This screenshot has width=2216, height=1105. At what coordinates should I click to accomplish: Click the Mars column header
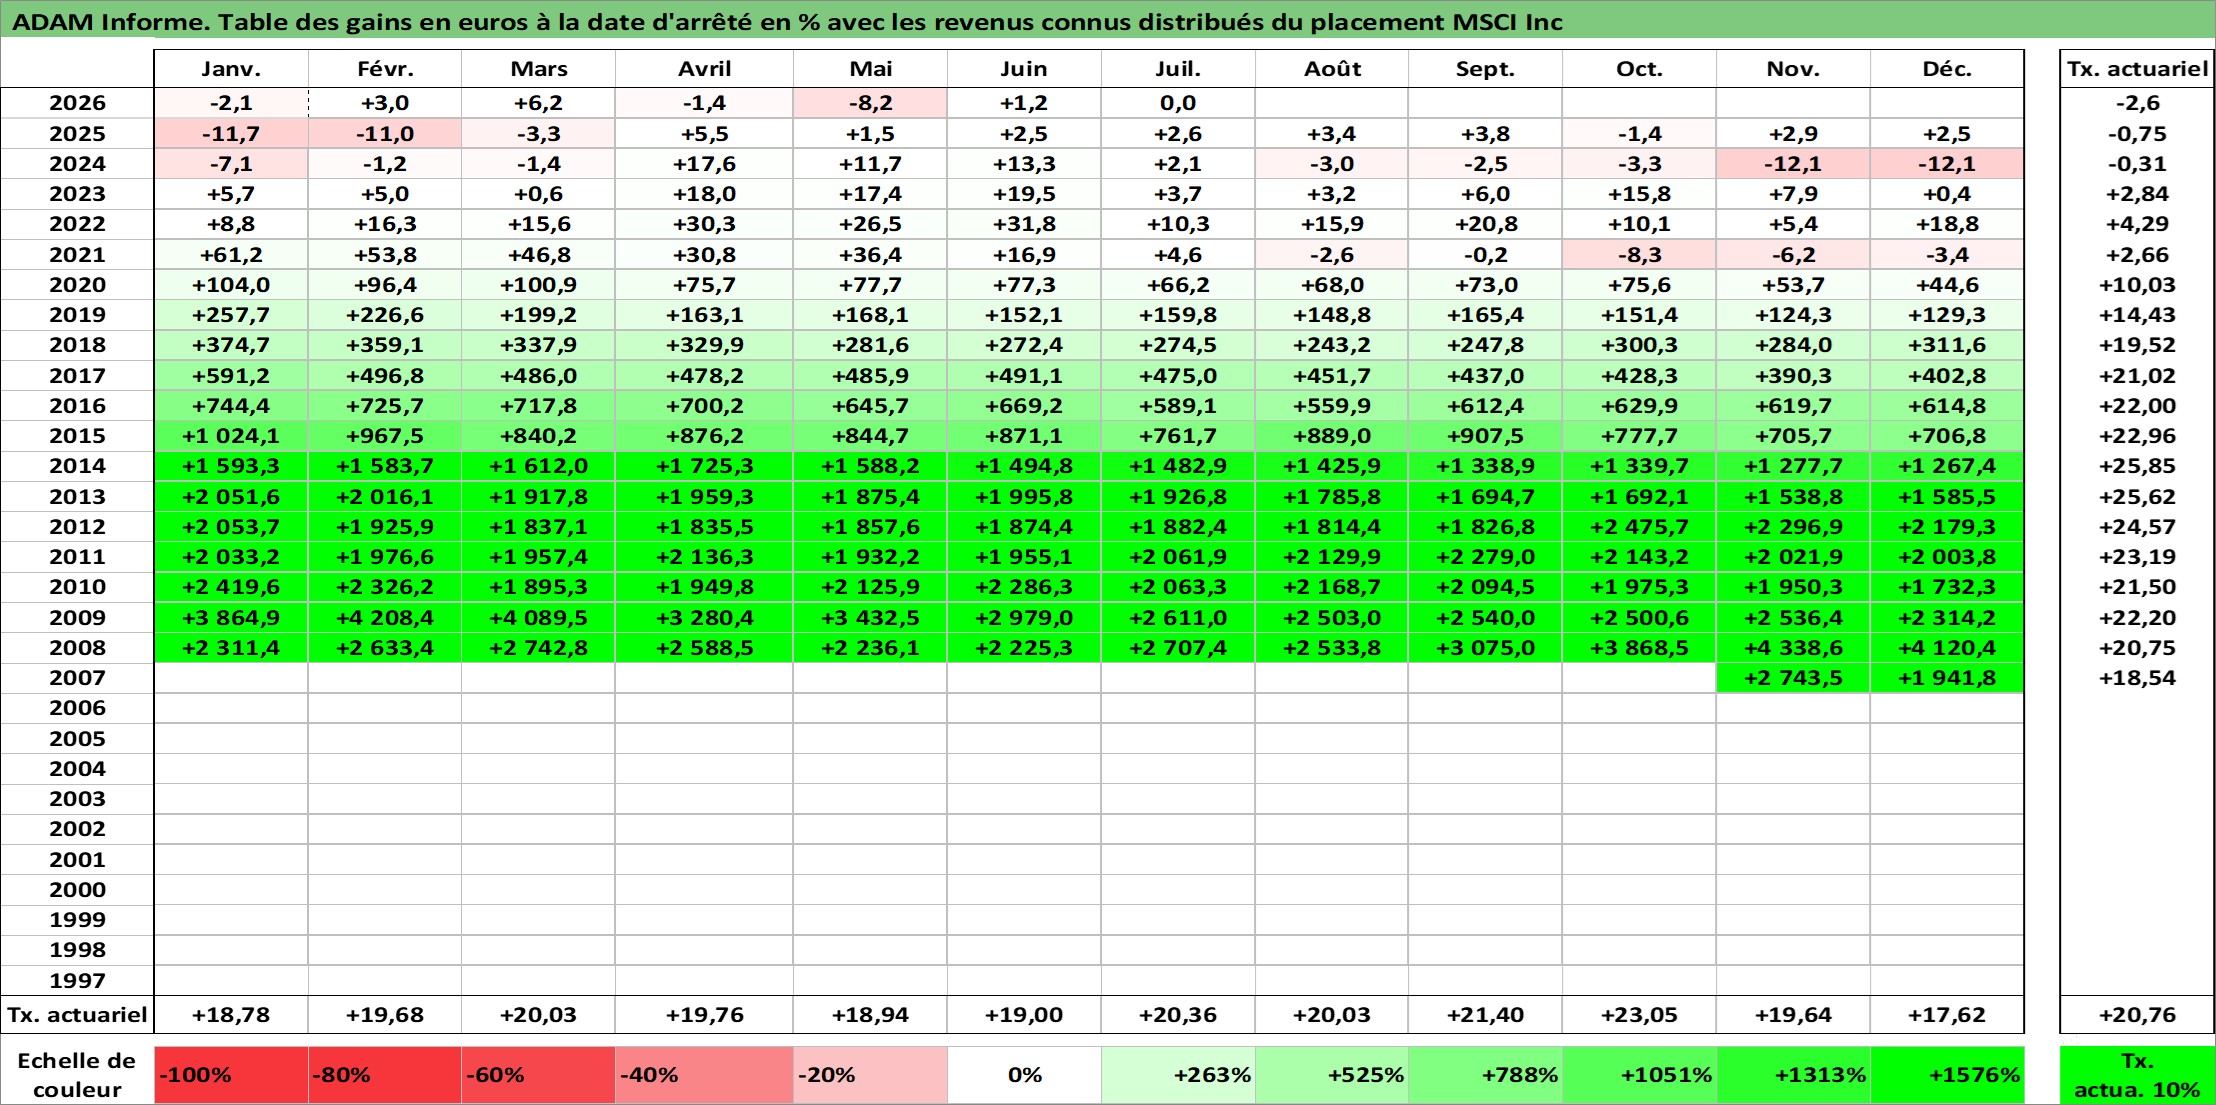pos(539,69)
